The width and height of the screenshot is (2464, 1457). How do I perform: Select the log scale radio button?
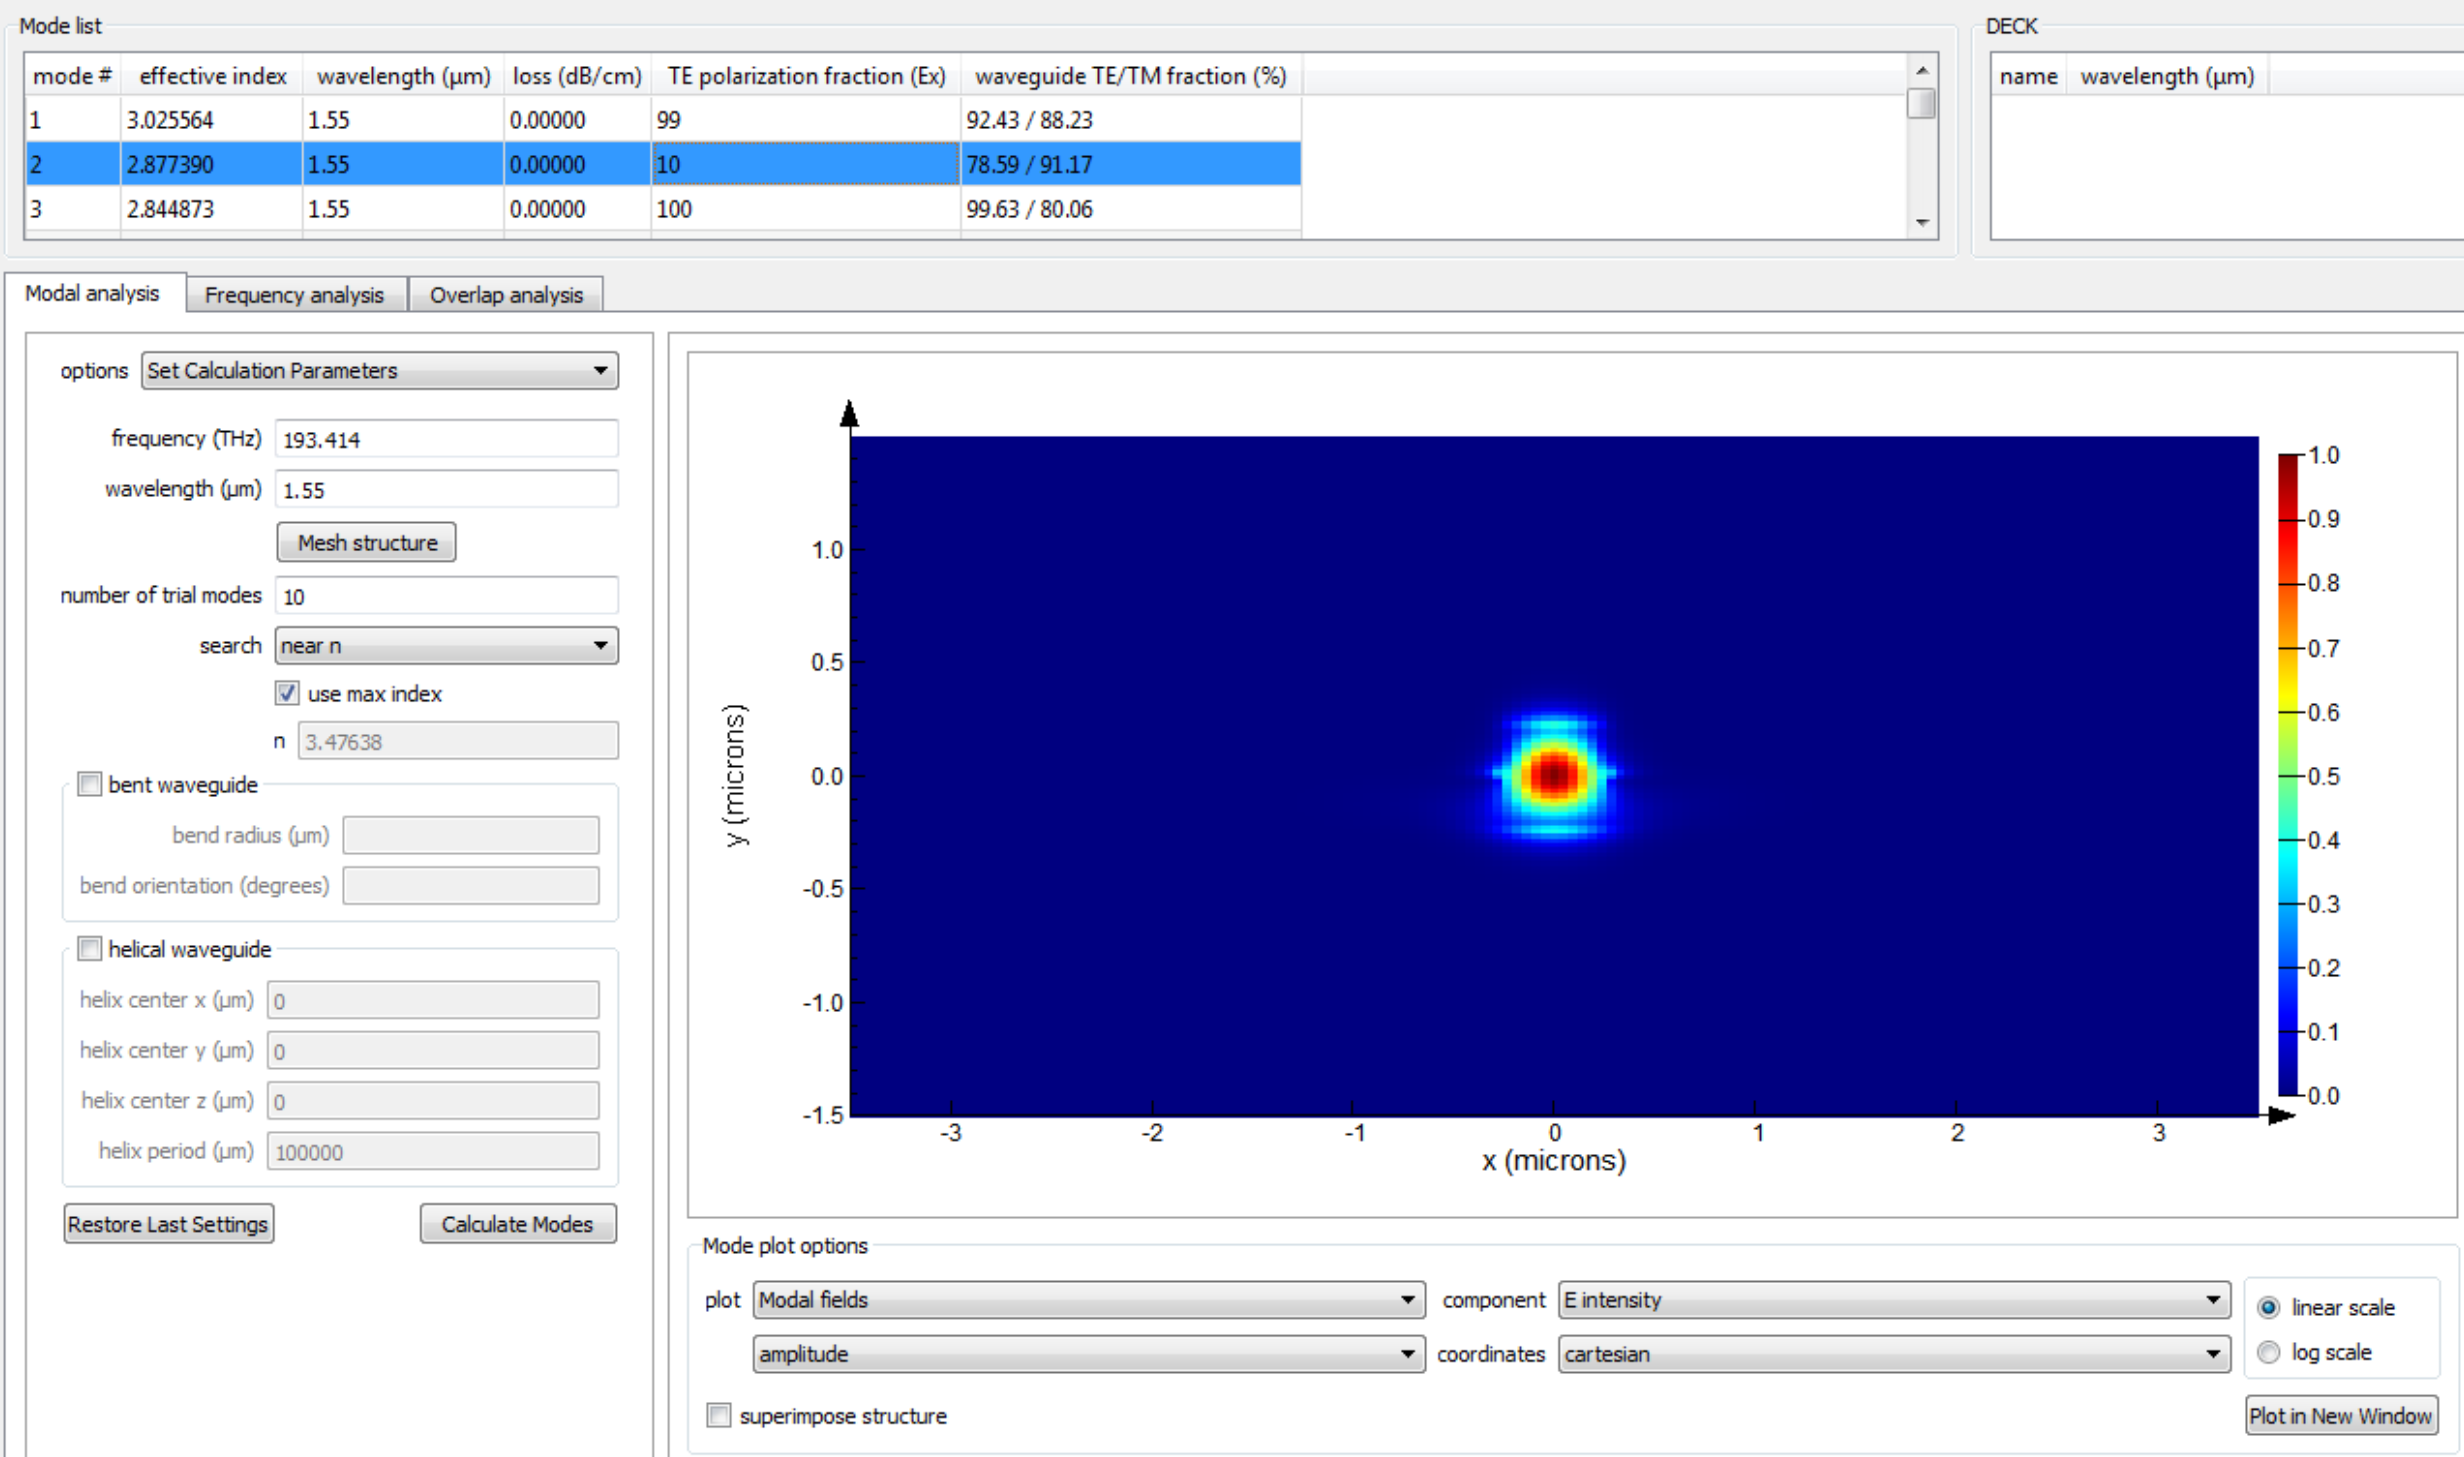point(2268,1352)
